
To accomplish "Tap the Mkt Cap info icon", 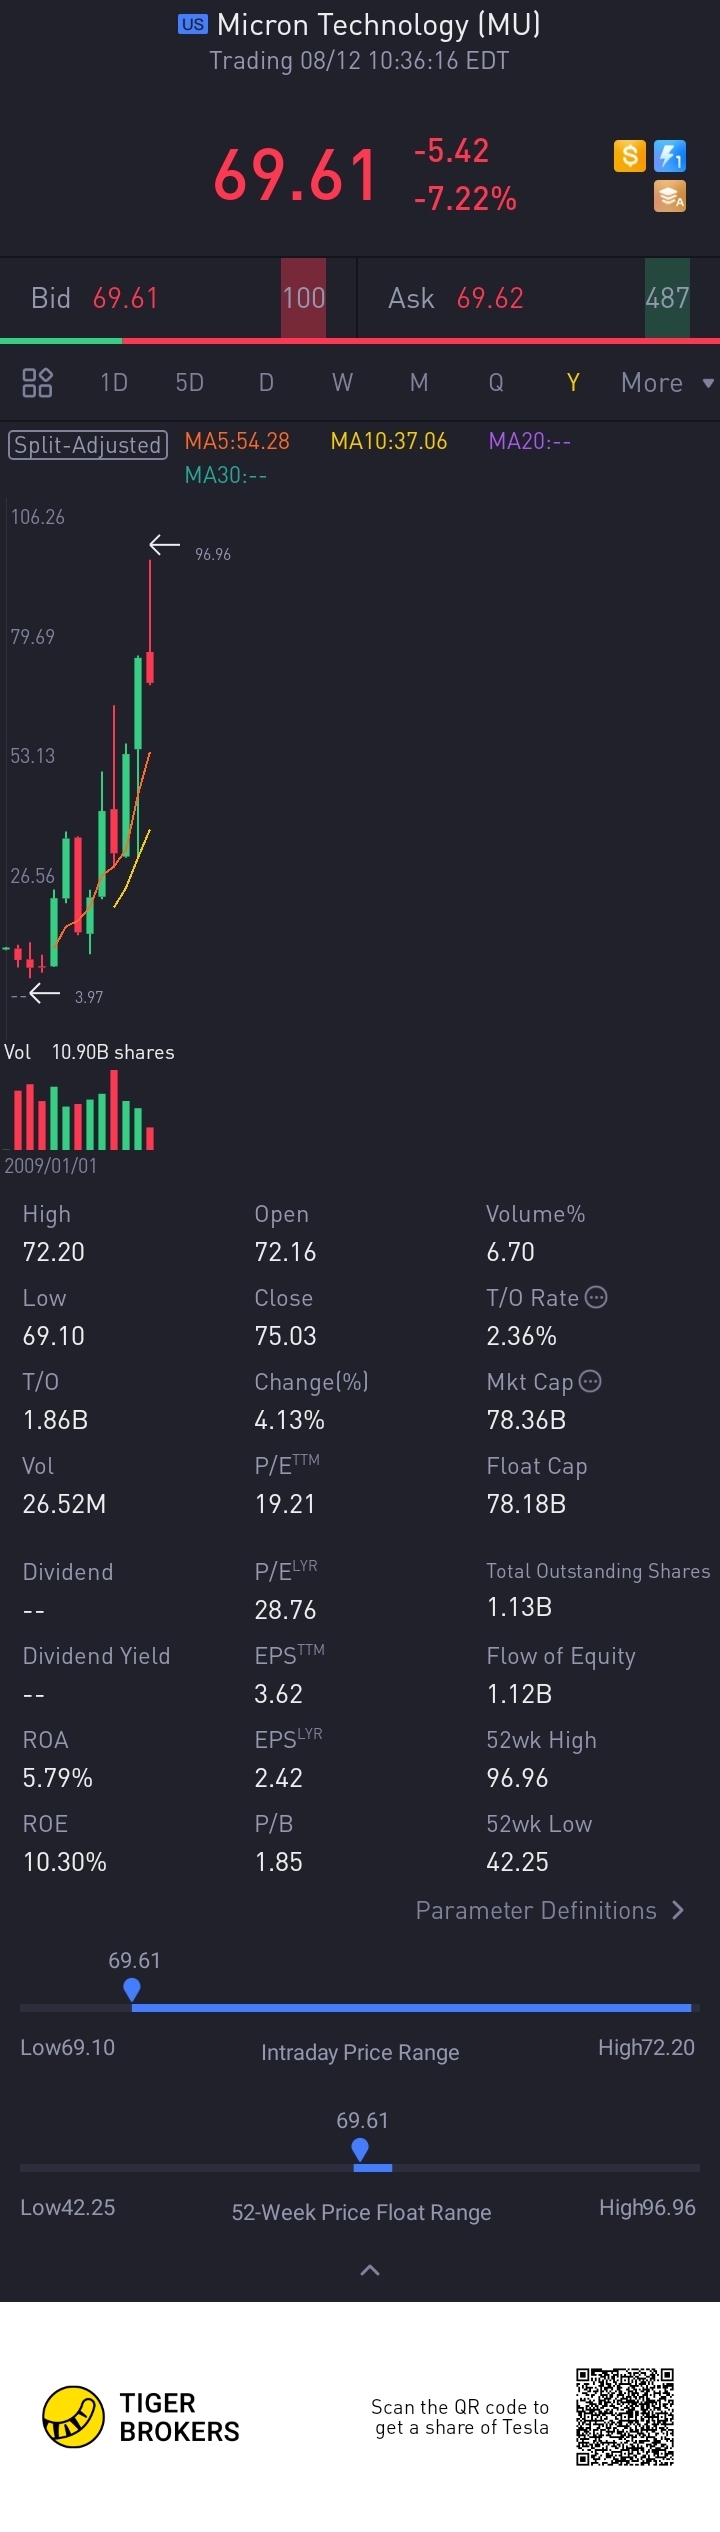I will click(591, 1381).
